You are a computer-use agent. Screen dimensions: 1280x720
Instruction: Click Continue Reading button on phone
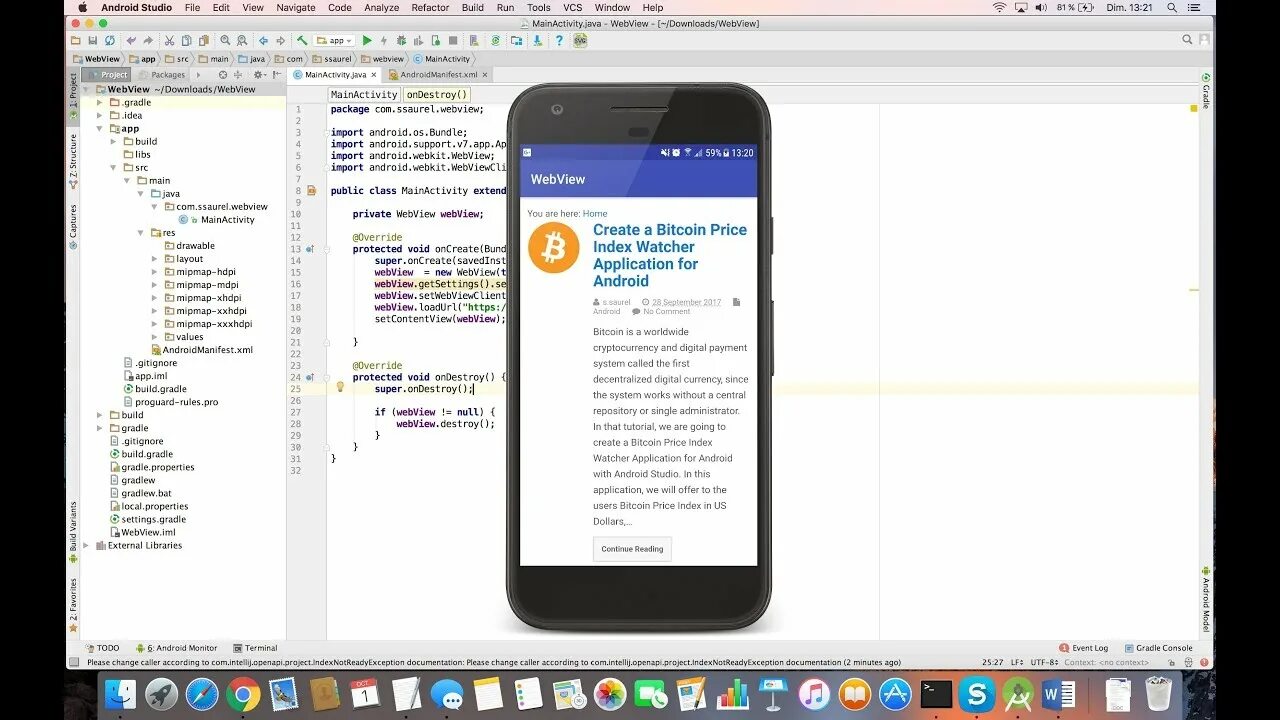[632, 549]
